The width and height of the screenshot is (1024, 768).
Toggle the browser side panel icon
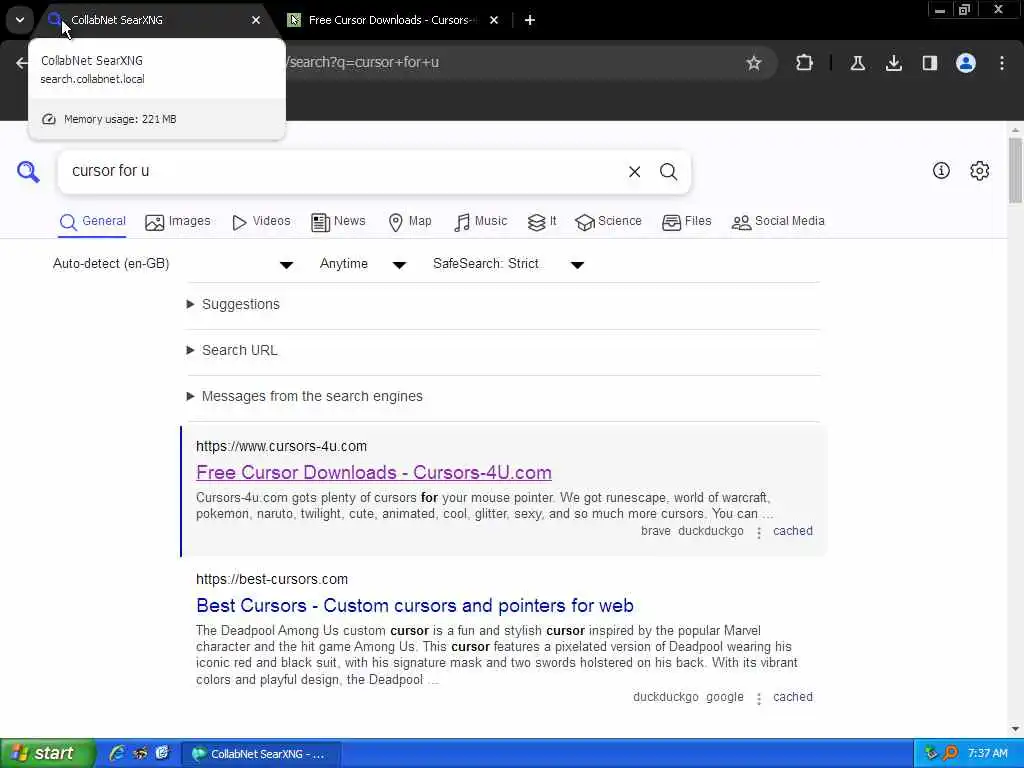pos(929,63)
